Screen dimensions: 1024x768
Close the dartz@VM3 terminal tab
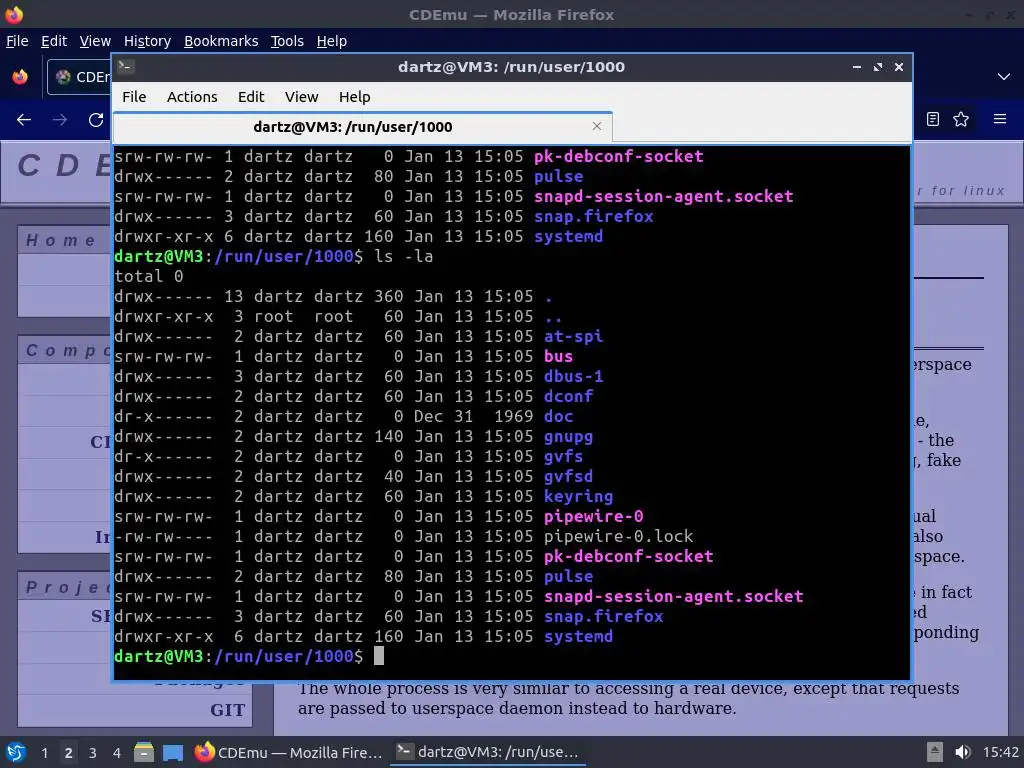click(x=596, y=126)
